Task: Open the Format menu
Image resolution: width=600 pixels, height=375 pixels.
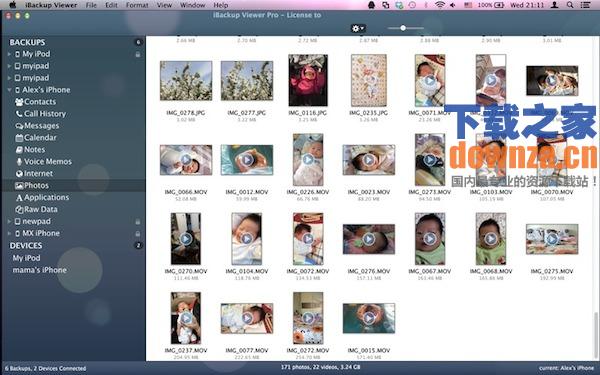Action: pos(137,5)
